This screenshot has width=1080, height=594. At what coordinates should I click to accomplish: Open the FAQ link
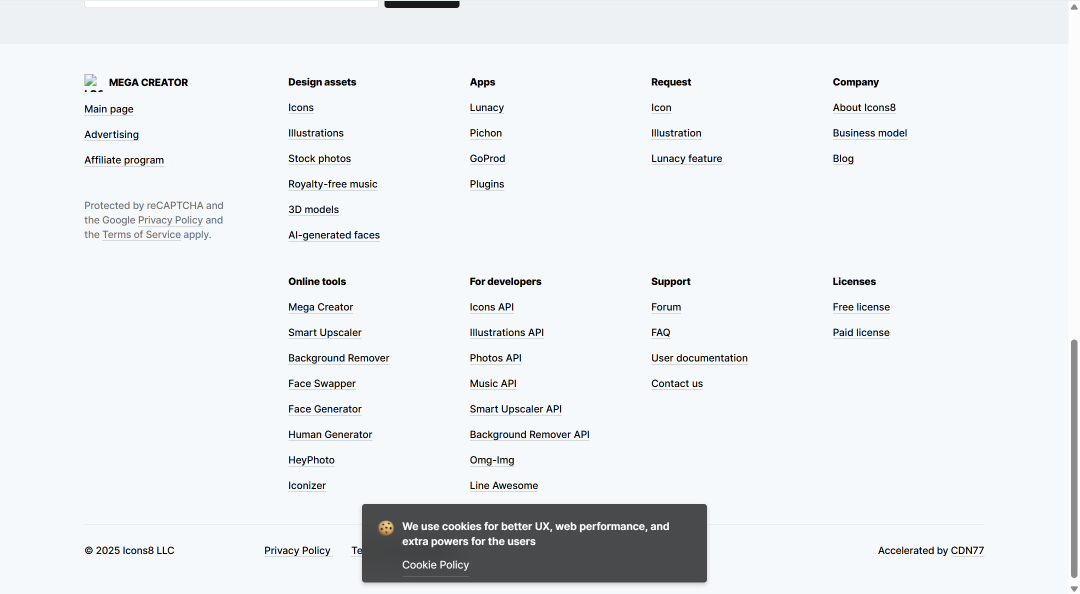[661, 333]
